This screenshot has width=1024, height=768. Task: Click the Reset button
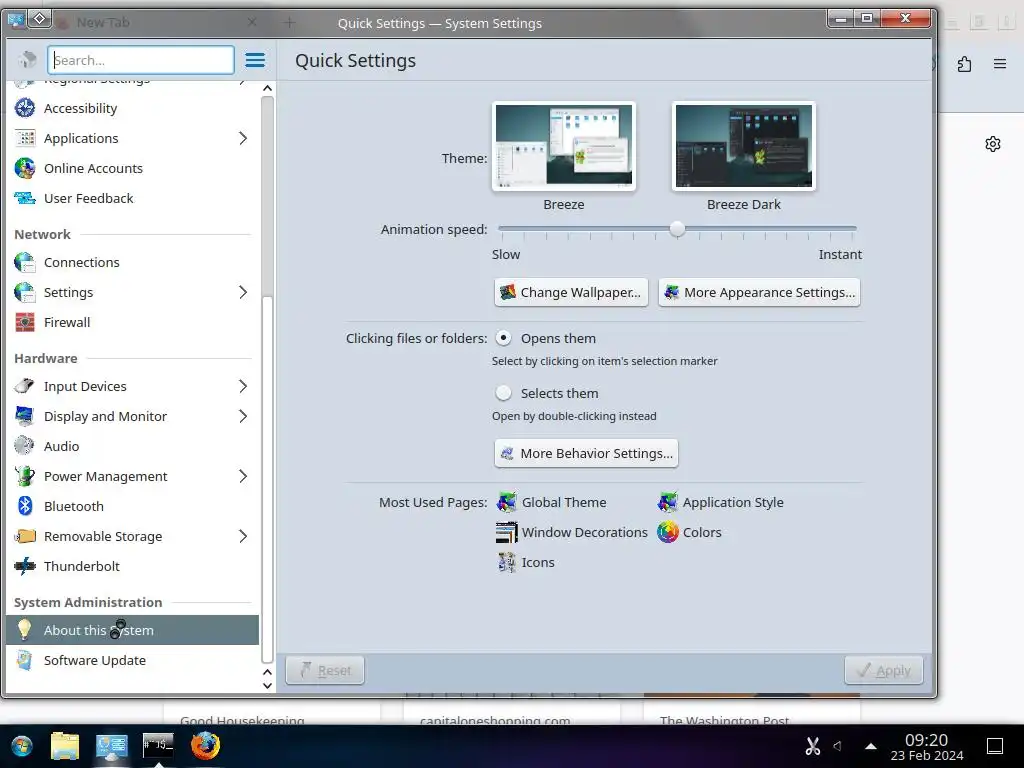pos(325,670)
